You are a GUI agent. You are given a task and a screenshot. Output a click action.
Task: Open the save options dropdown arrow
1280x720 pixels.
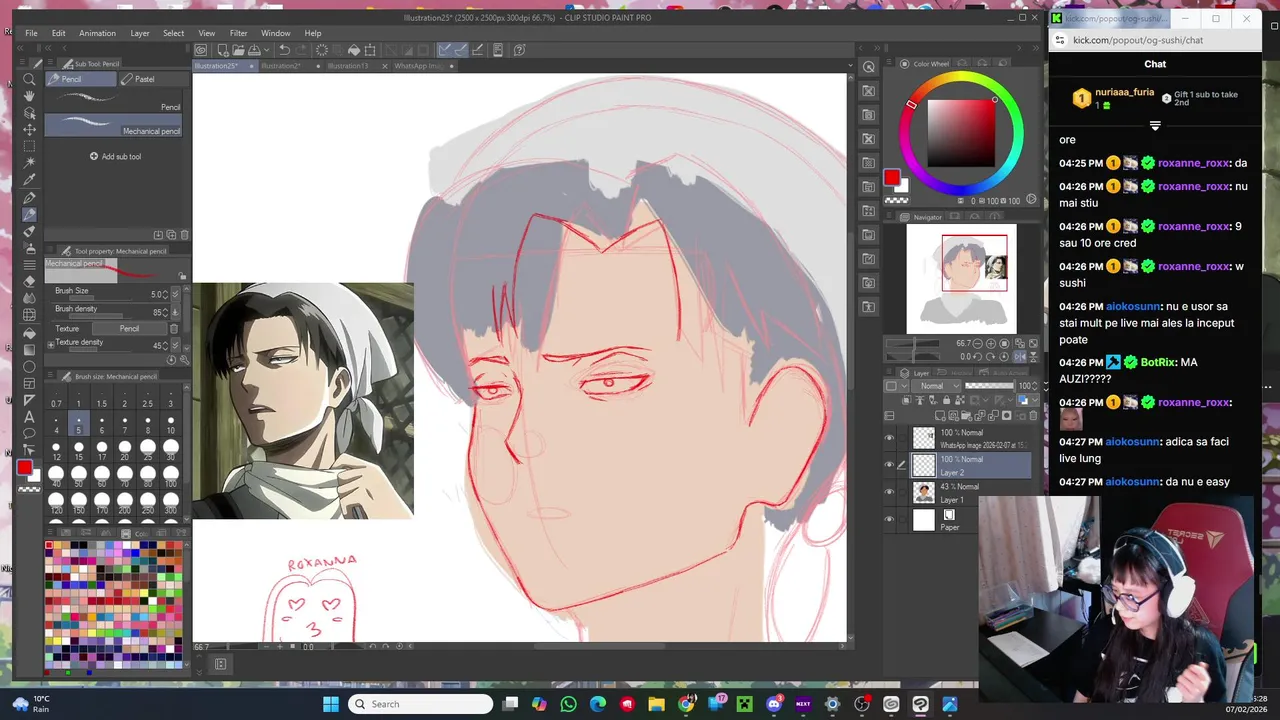click(x=265, y=50)
